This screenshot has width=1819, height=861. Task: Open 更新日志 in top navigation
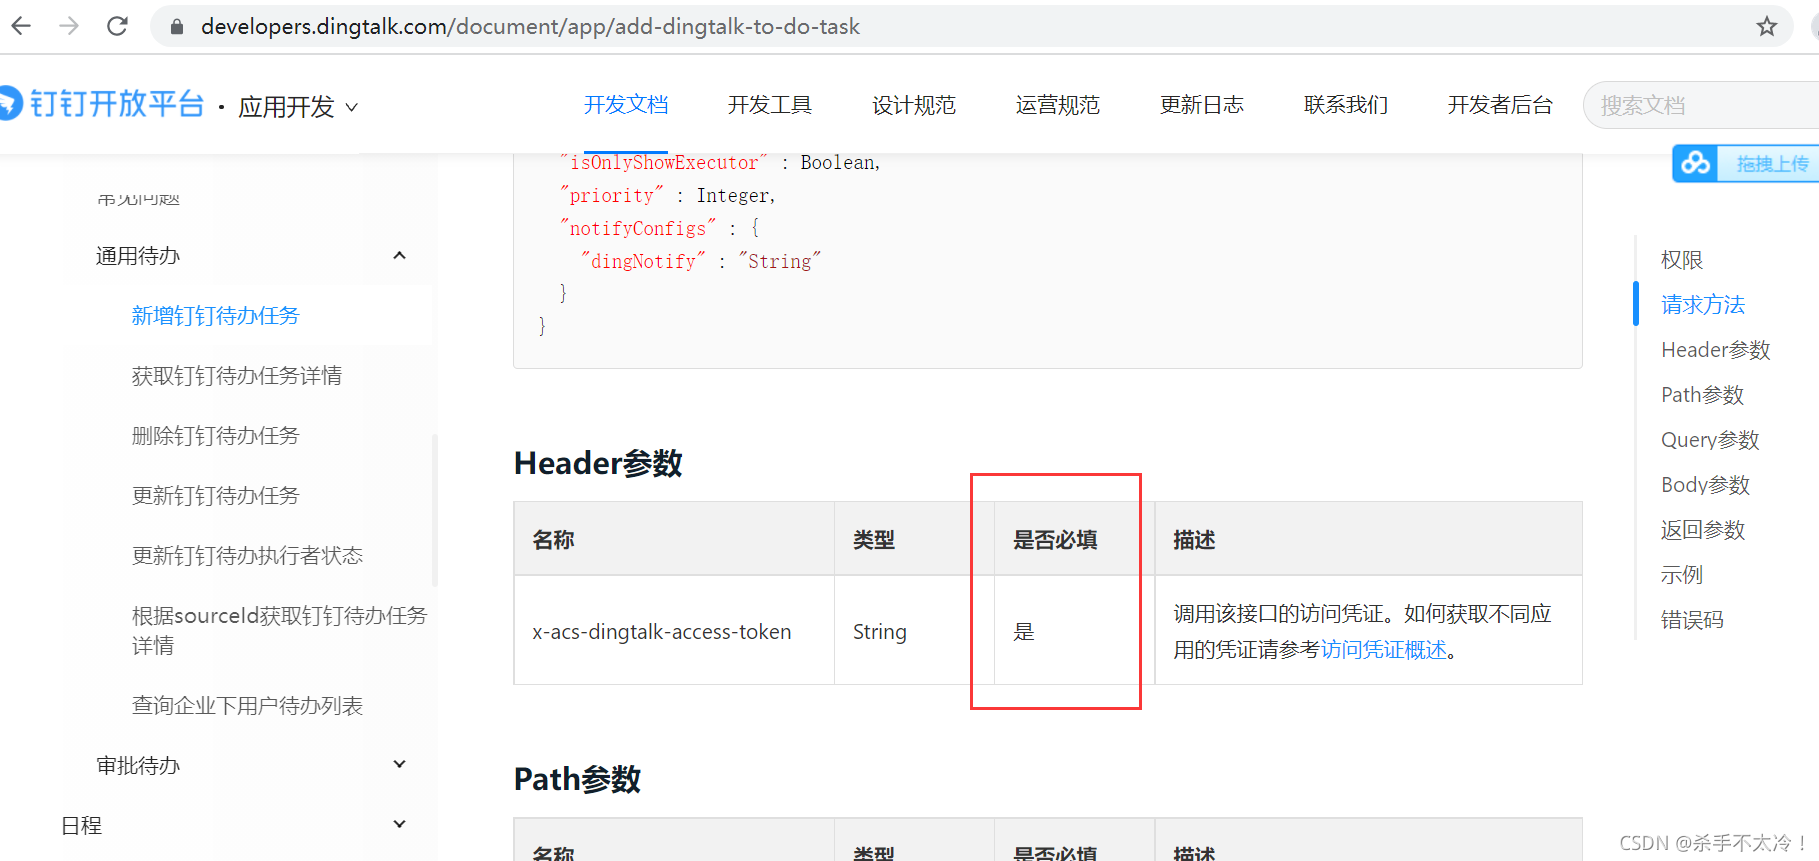click(x=1202, y=105)
